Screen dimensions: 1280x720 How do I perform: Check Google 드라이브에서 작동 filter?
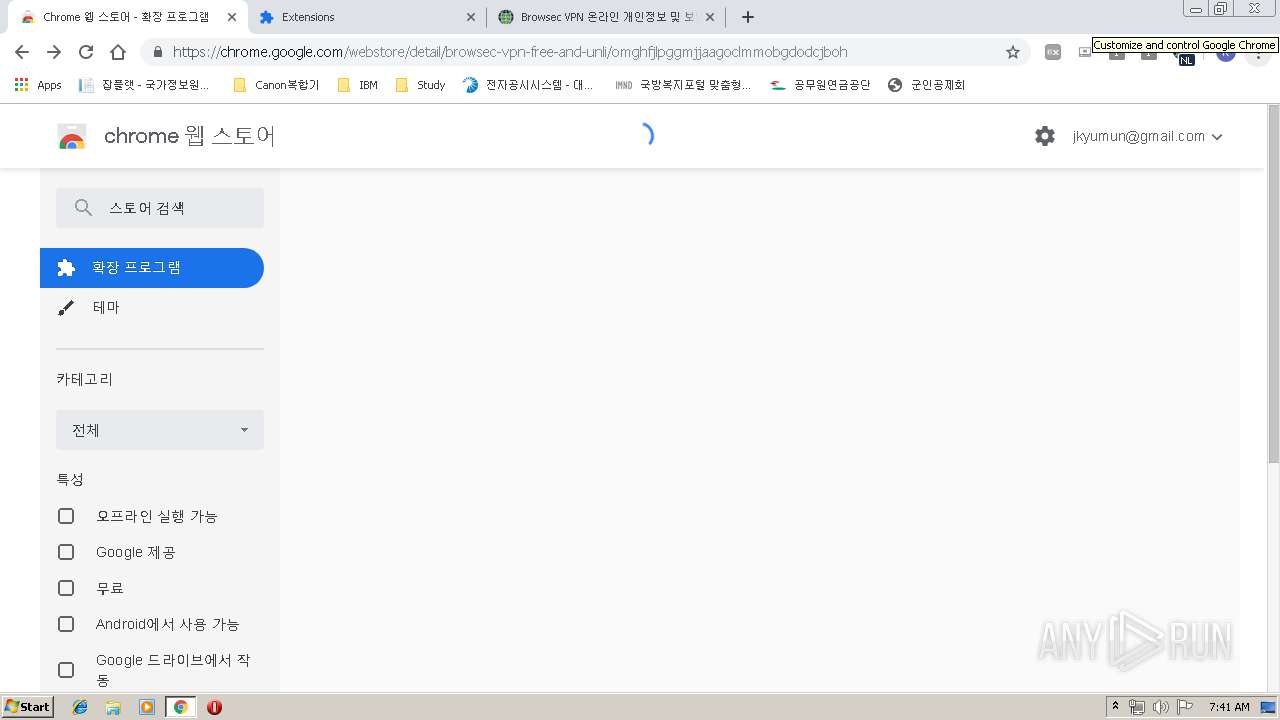tap(66, 670)
